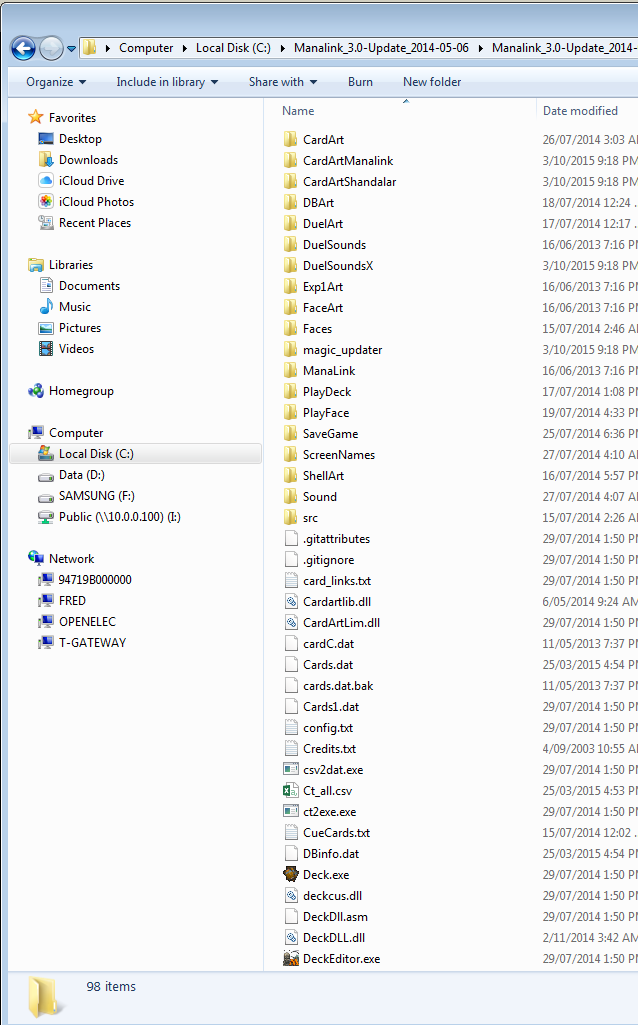Select the iCloud Drive icon in Favorites

click(x=46, y=181)
